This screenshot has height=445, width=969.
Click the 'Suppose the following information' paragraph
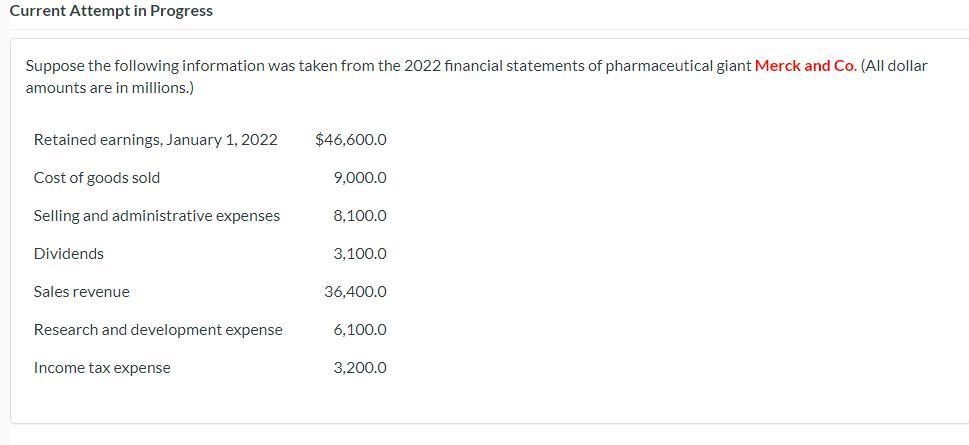tap(476, 77)
